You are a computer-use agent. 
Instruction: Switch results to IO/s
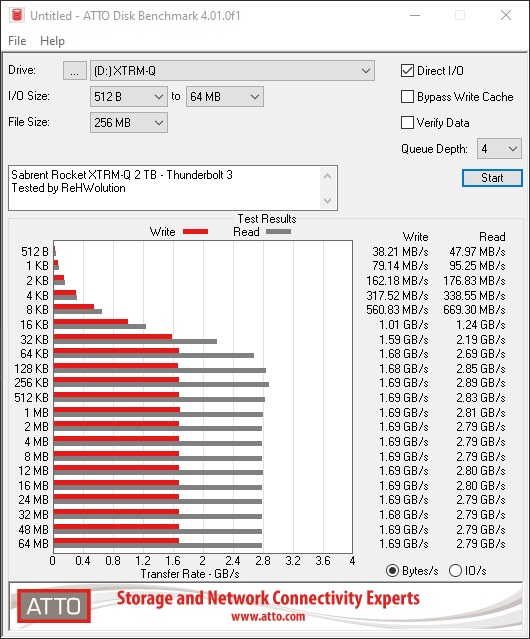pyautogui.click(x=455, y=571)
